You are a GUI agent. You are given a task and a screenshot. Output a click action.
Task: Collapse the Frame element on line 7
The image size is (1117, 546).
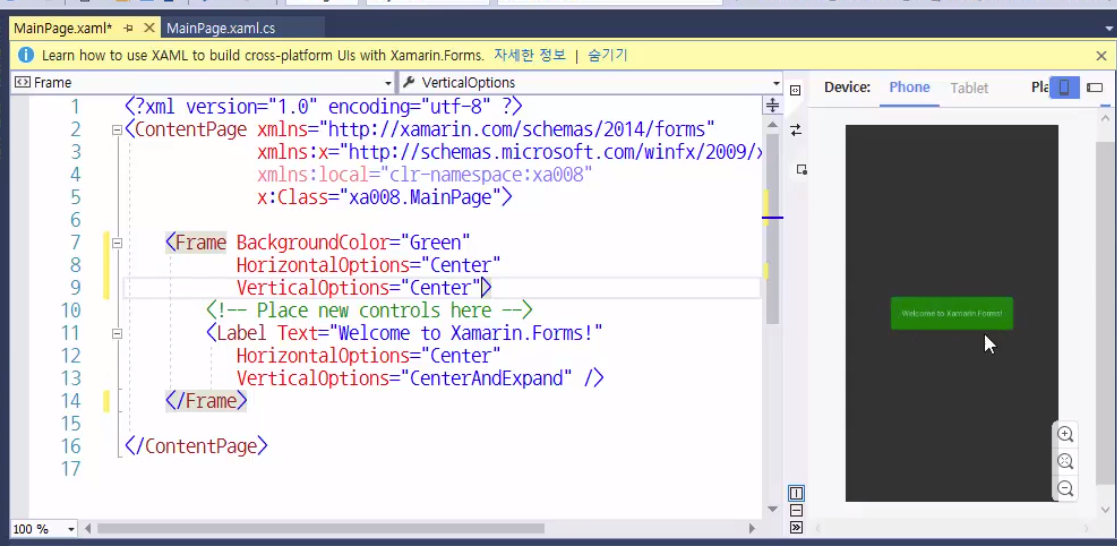click(117, 243)
